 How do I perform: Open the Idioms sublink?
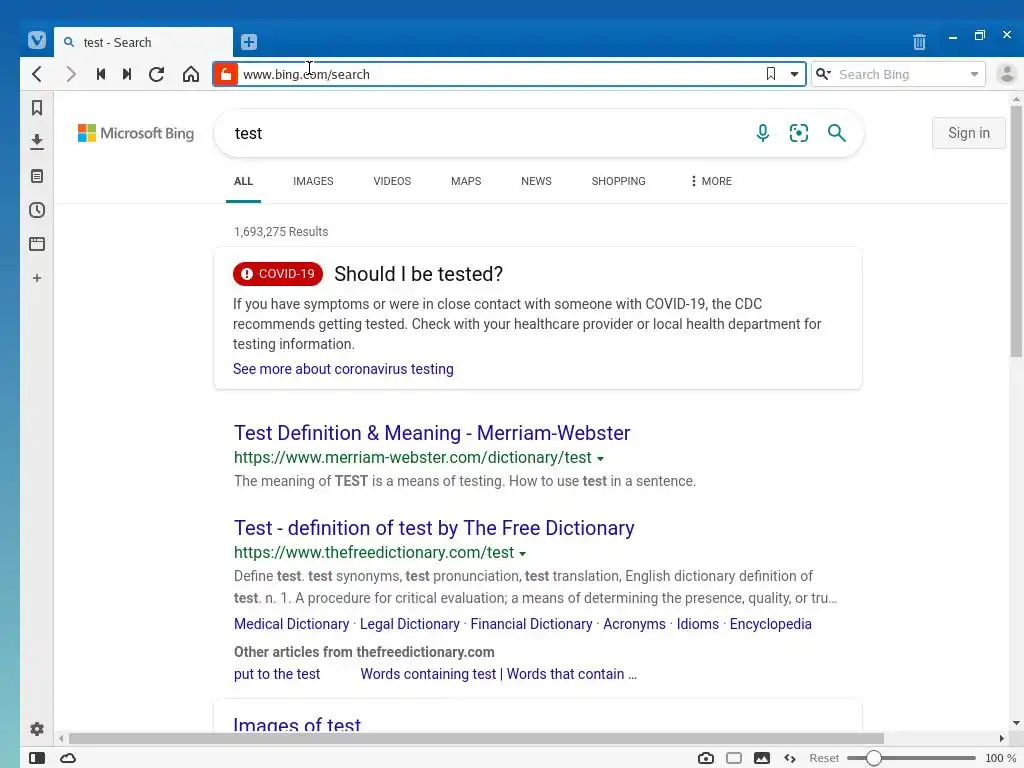pyautogui.click(x=697, y=624)
